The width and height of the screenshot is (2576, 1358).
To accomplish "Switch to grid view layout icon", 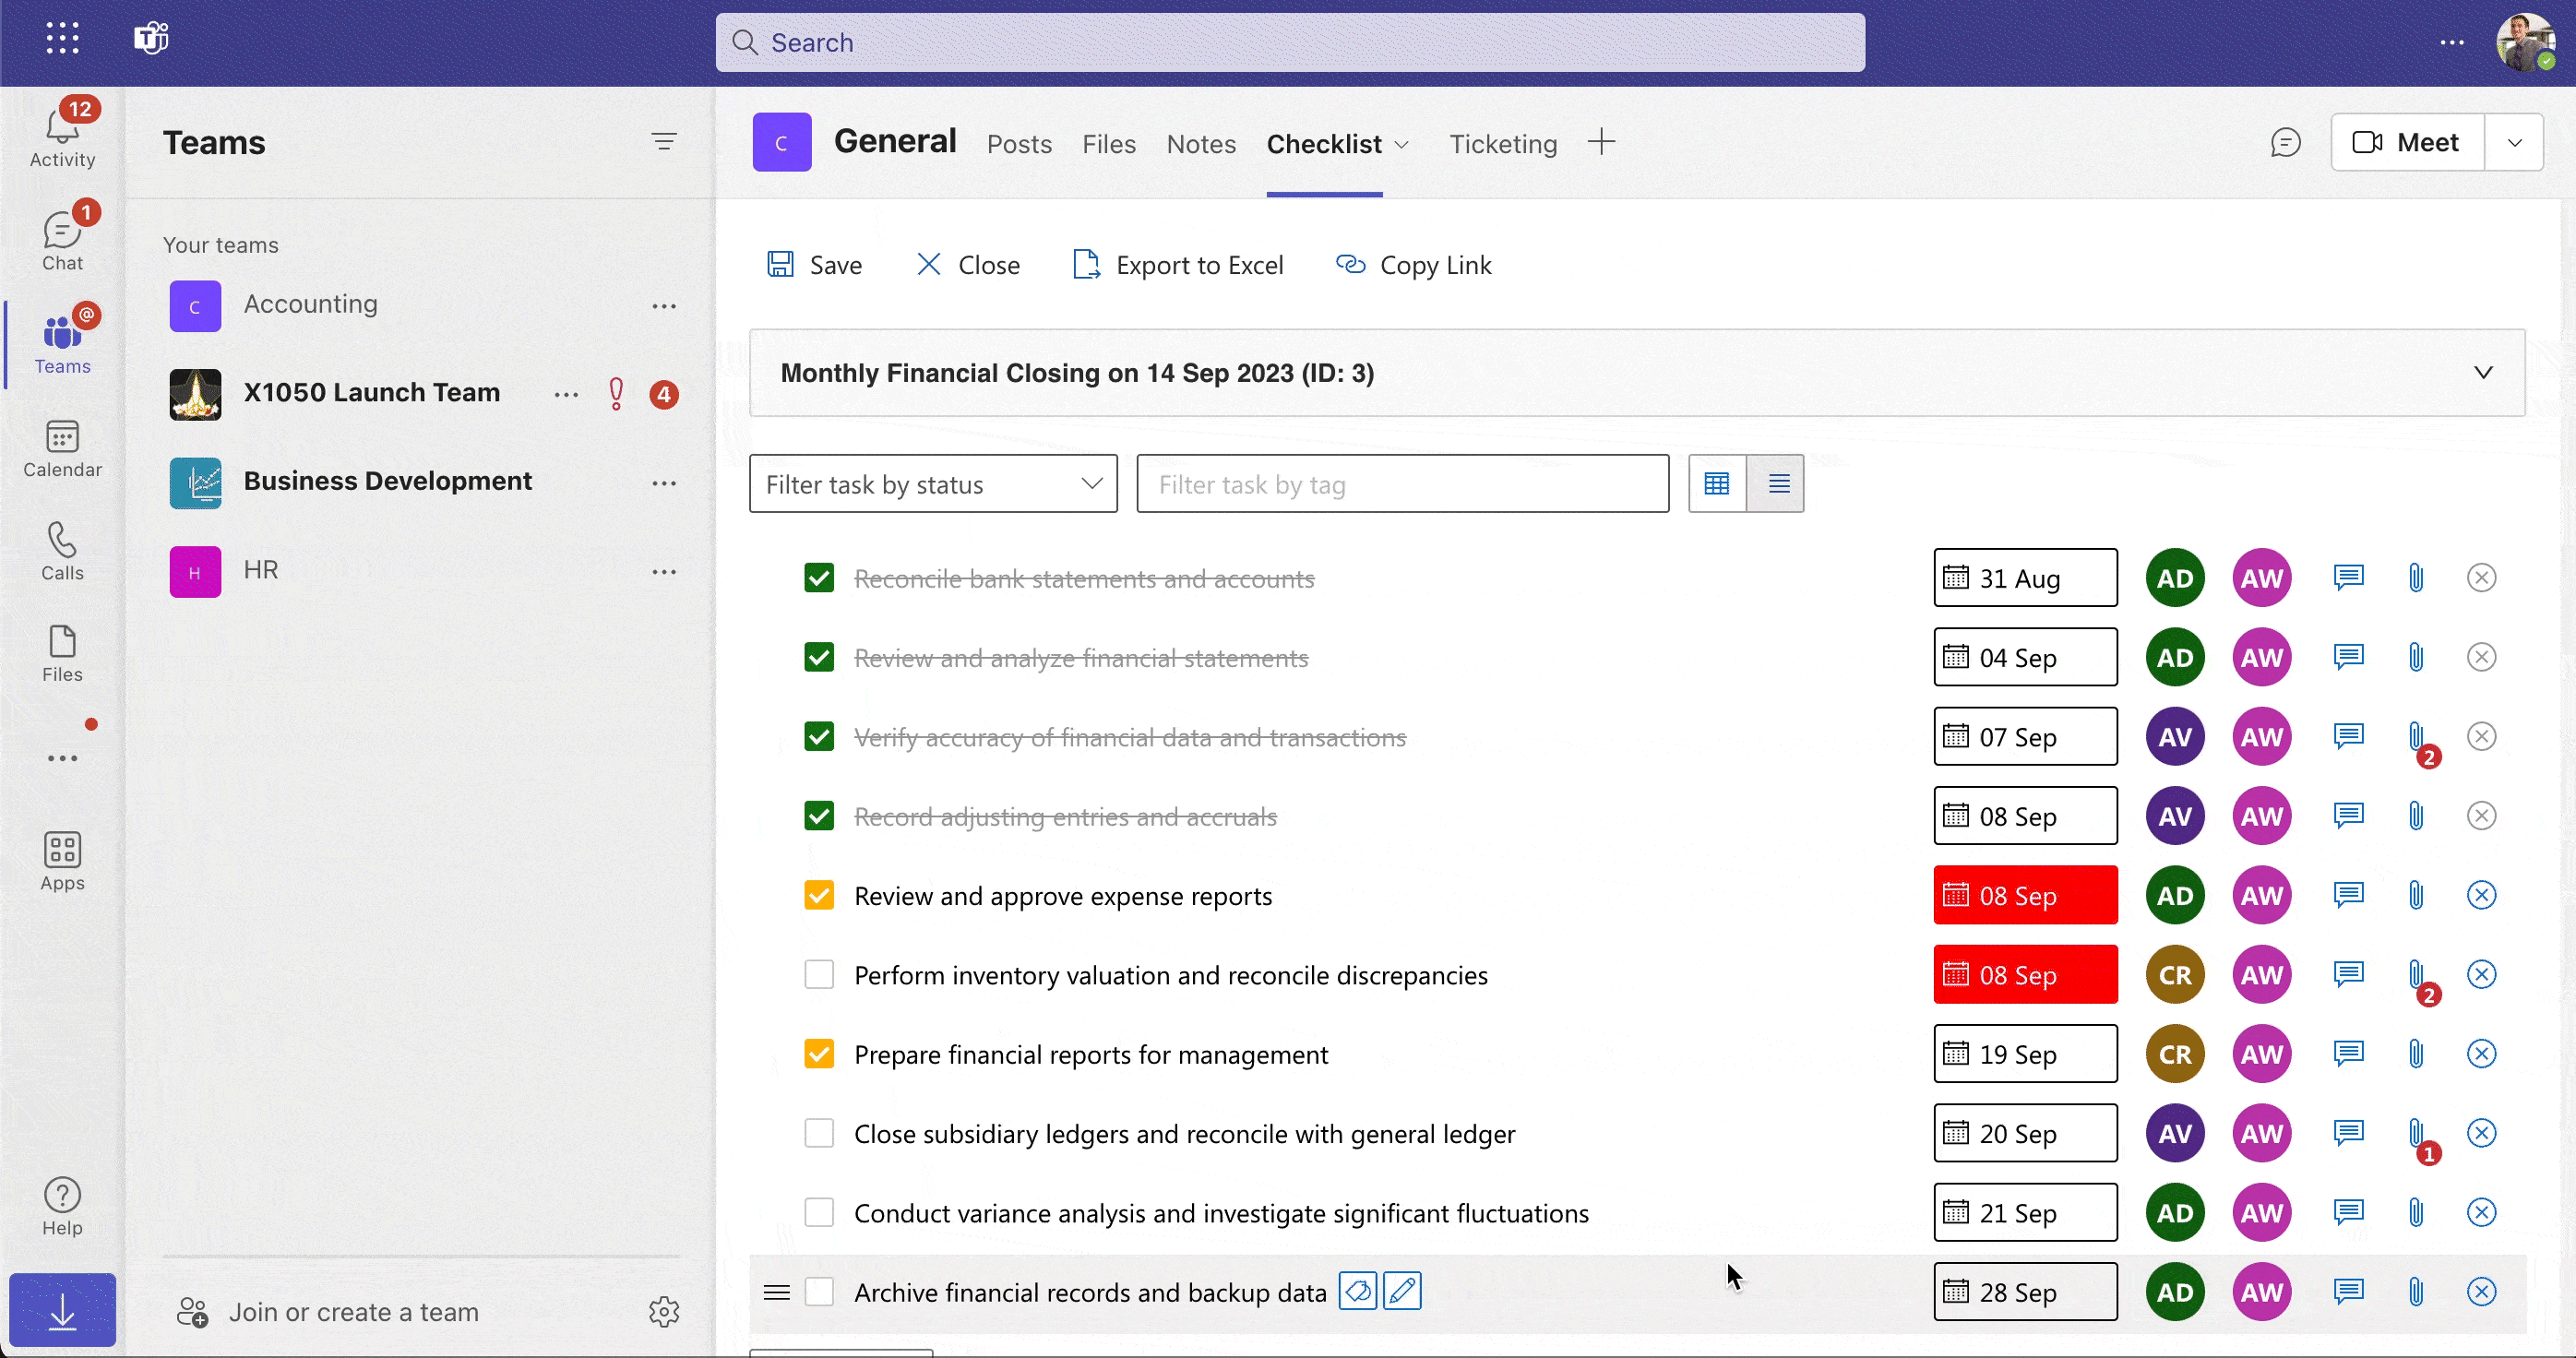I will pyautogui.click(x=1717, y=484).
